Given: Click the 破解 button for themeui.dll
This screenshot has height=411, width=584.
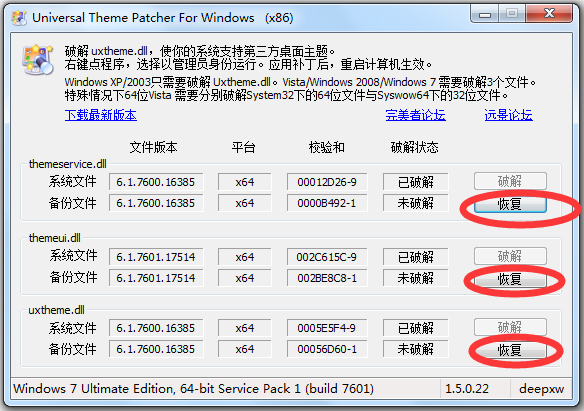Looking at the screenshot, I should pyautogui.click(x=510, y=256).
